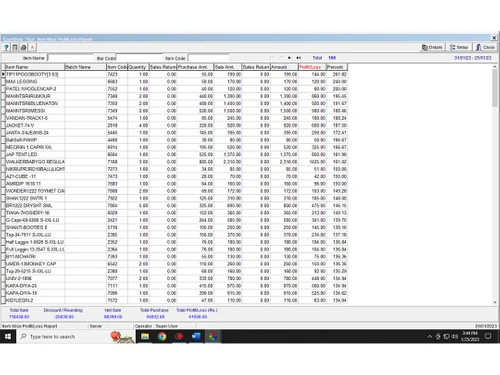This screenshot has width=500, height=375.
Task: Focus the Bar Code search field
Action: pyautogui.click(x=139, y=58)
